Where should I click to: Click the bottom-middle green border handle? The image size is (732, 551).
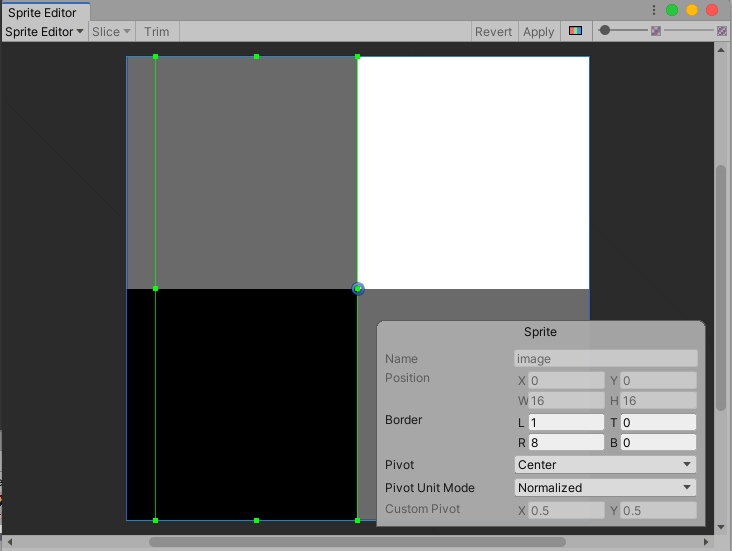(x=256, y=520)
